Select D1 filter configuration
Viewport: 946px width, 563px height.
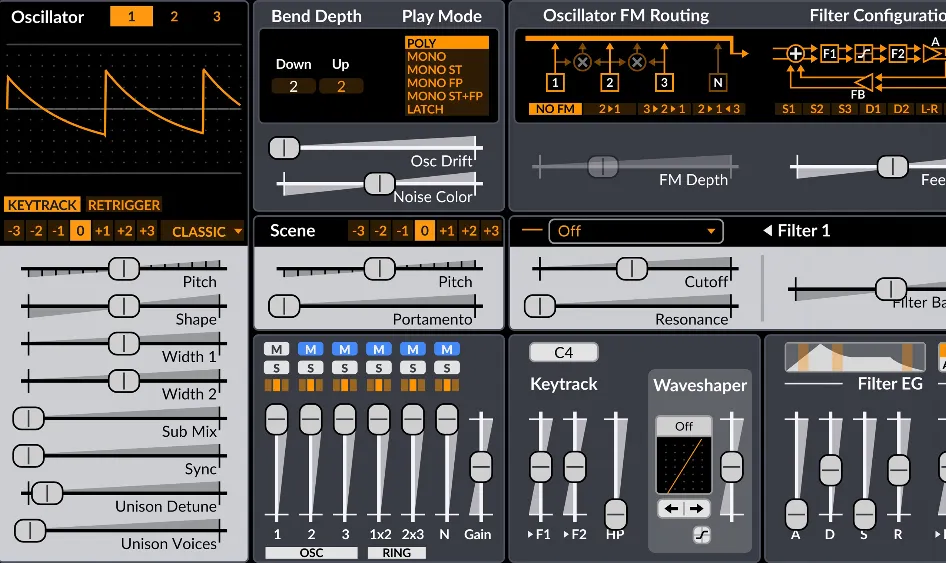(x=873, y=109)
